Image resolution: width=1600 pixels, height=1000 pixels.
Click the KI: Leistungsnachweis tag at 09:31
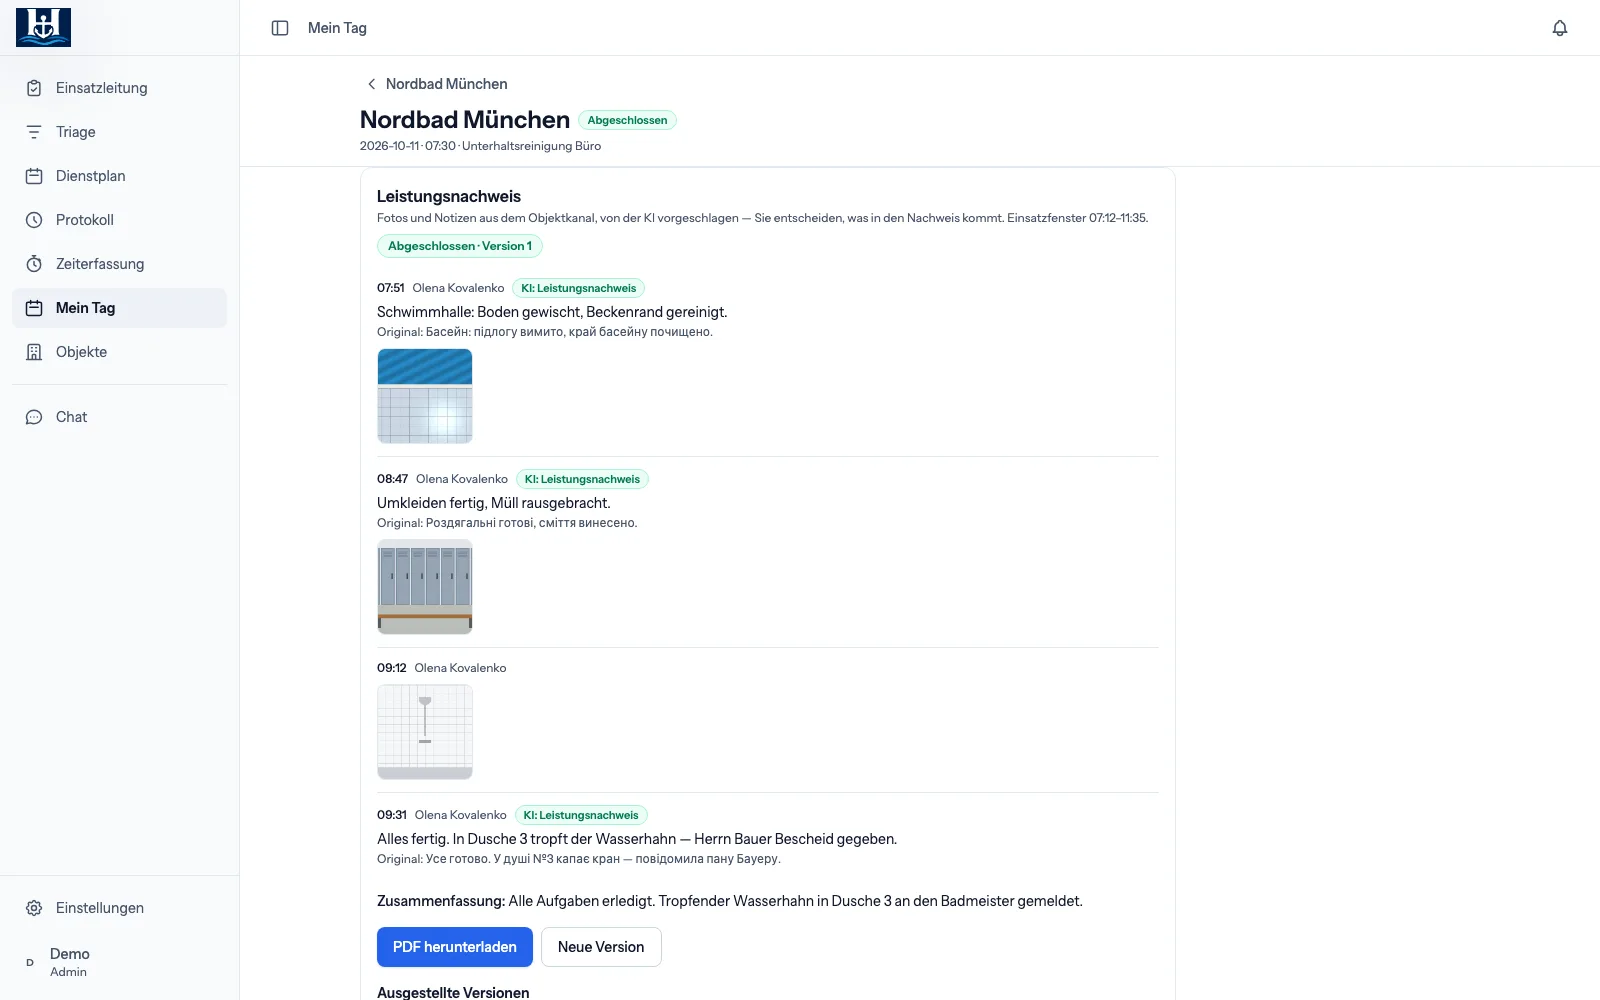[581, 815]
